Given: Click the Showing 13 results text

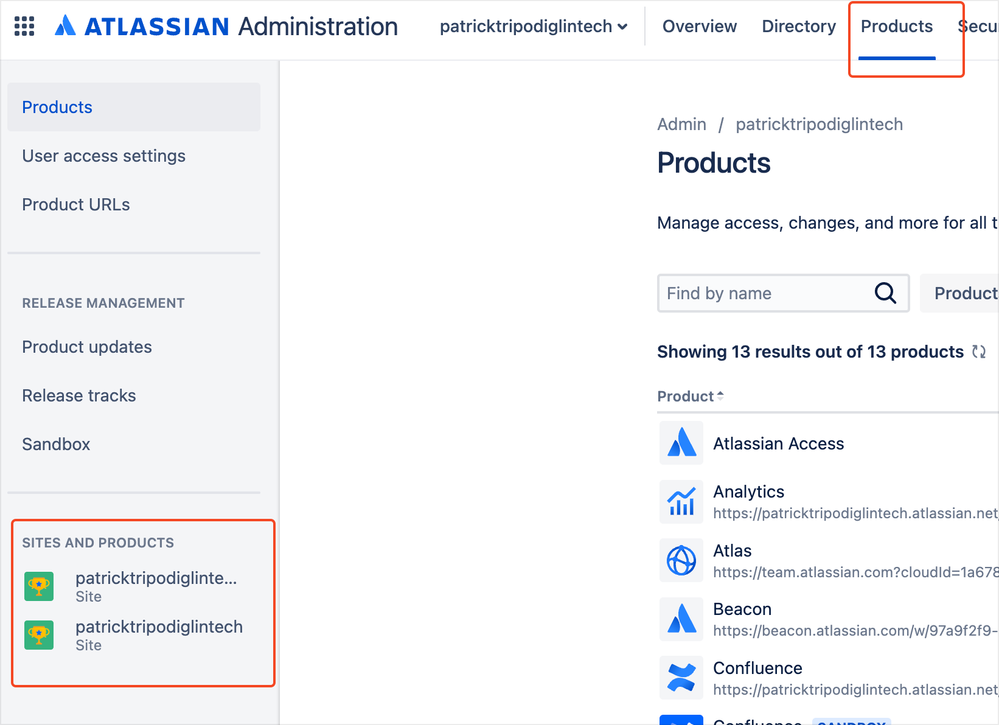Looking at the screenshot, I should coord(810,352).
